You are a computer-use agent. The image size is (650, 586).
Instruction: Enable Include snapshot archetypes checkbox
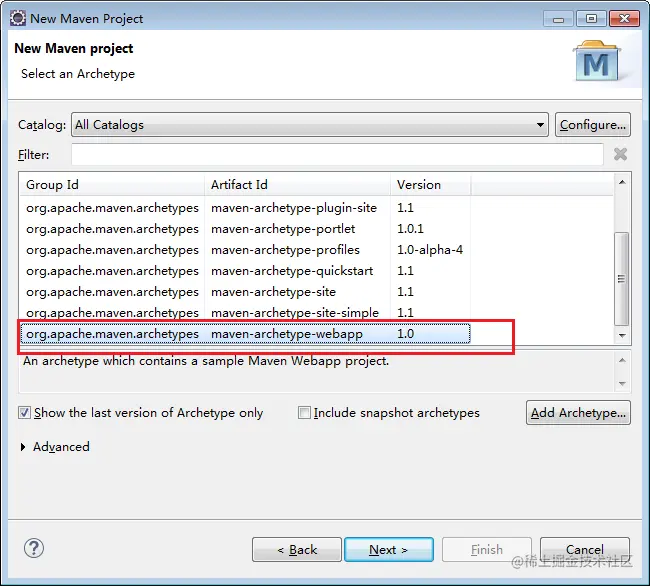coord(304,412)
